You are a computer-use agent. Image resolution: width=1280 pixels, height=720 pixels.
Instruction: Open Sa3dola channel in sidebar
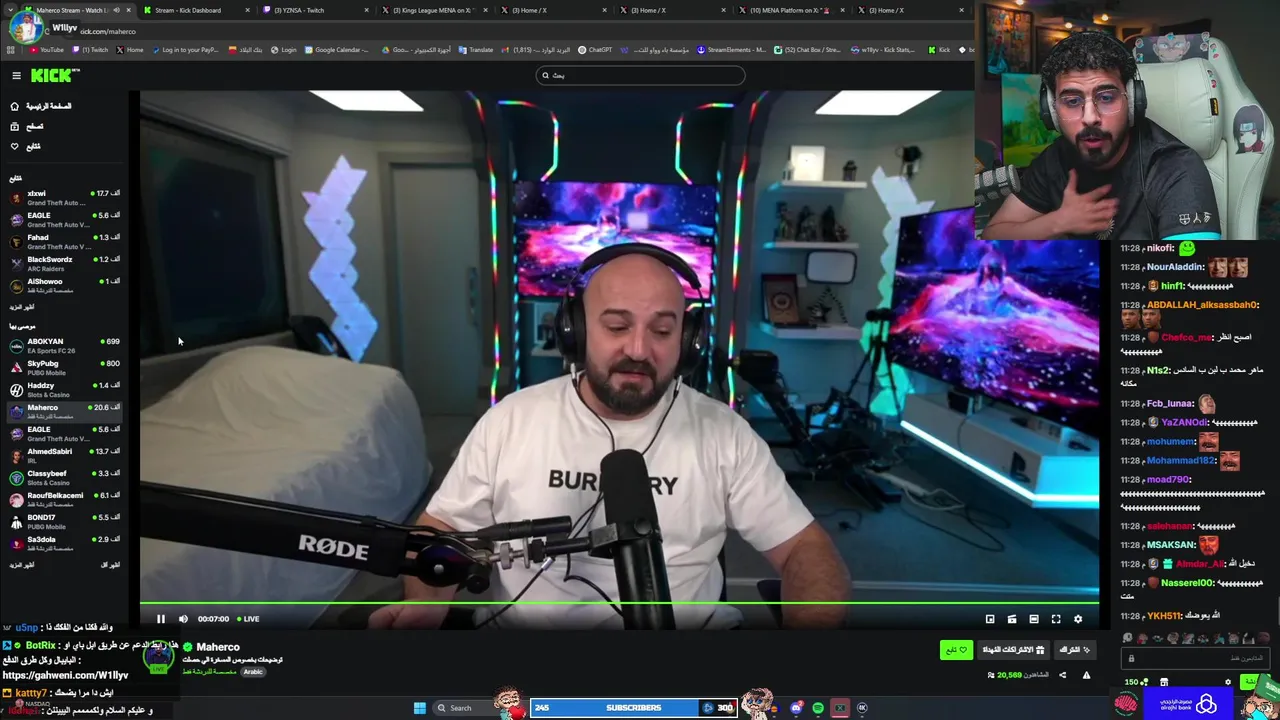tap(65, 544)
